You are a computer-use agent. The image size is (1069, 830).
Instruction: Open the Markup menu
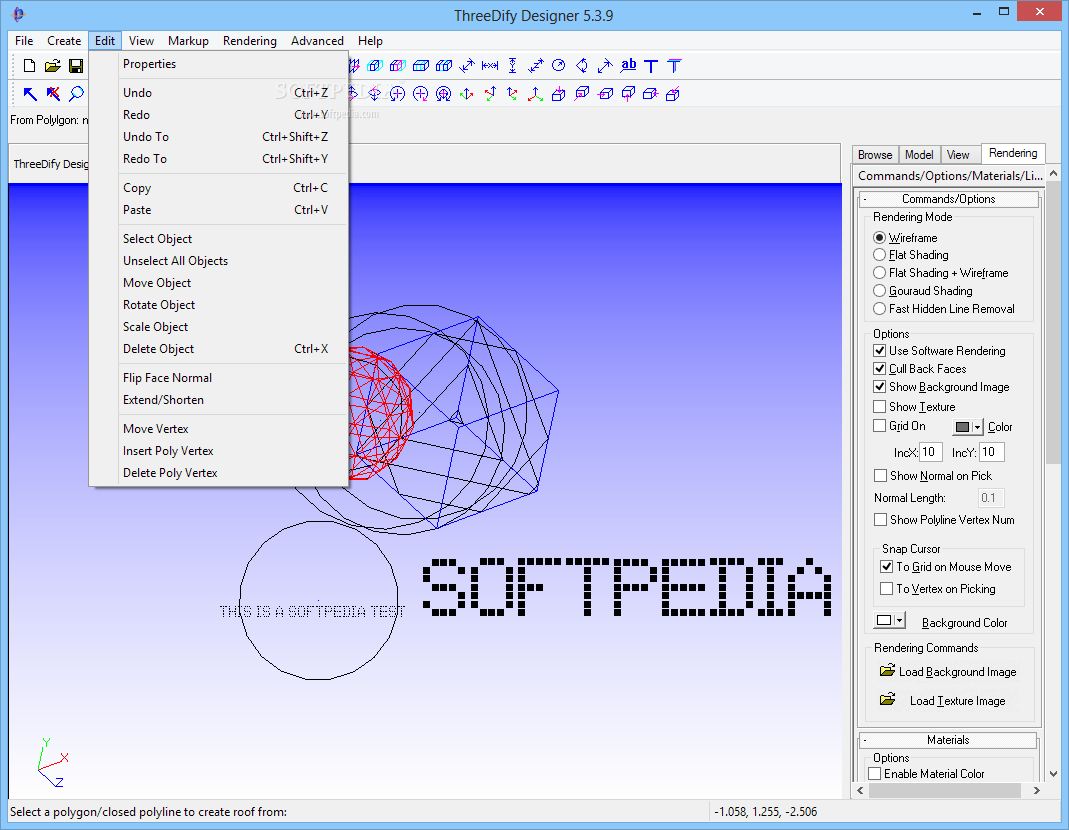pyautogui.click(x=188, y=40)
